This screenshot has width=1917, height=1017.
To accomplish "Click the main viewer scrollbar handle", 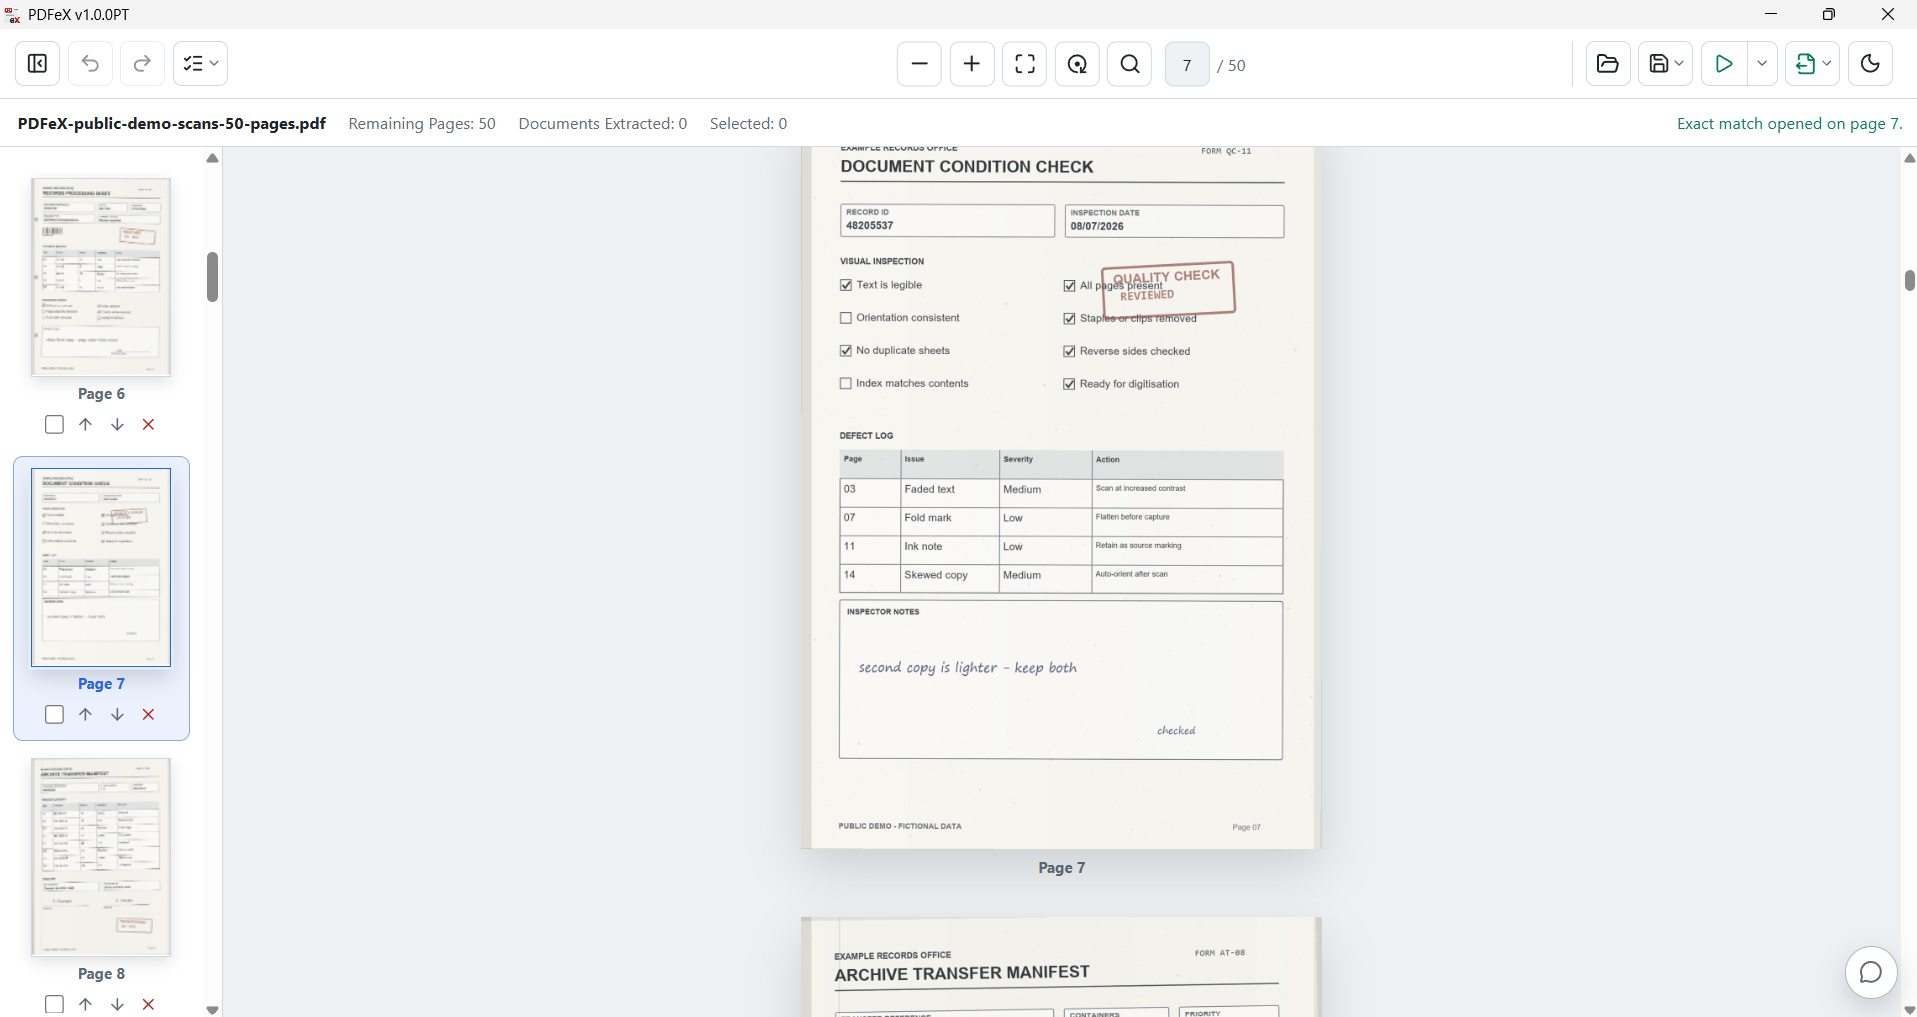I will [x=1909, y=280].
